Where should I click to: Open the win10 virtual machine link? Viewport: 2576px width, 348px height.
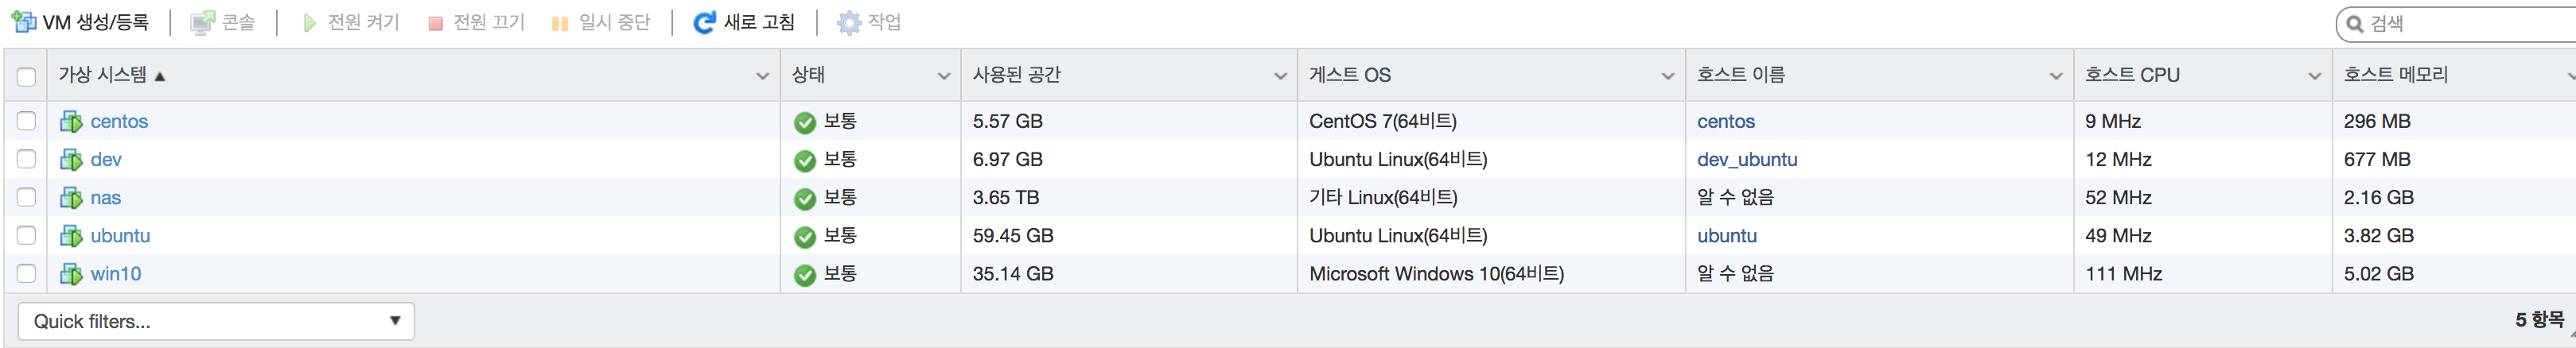click(115, 273)
